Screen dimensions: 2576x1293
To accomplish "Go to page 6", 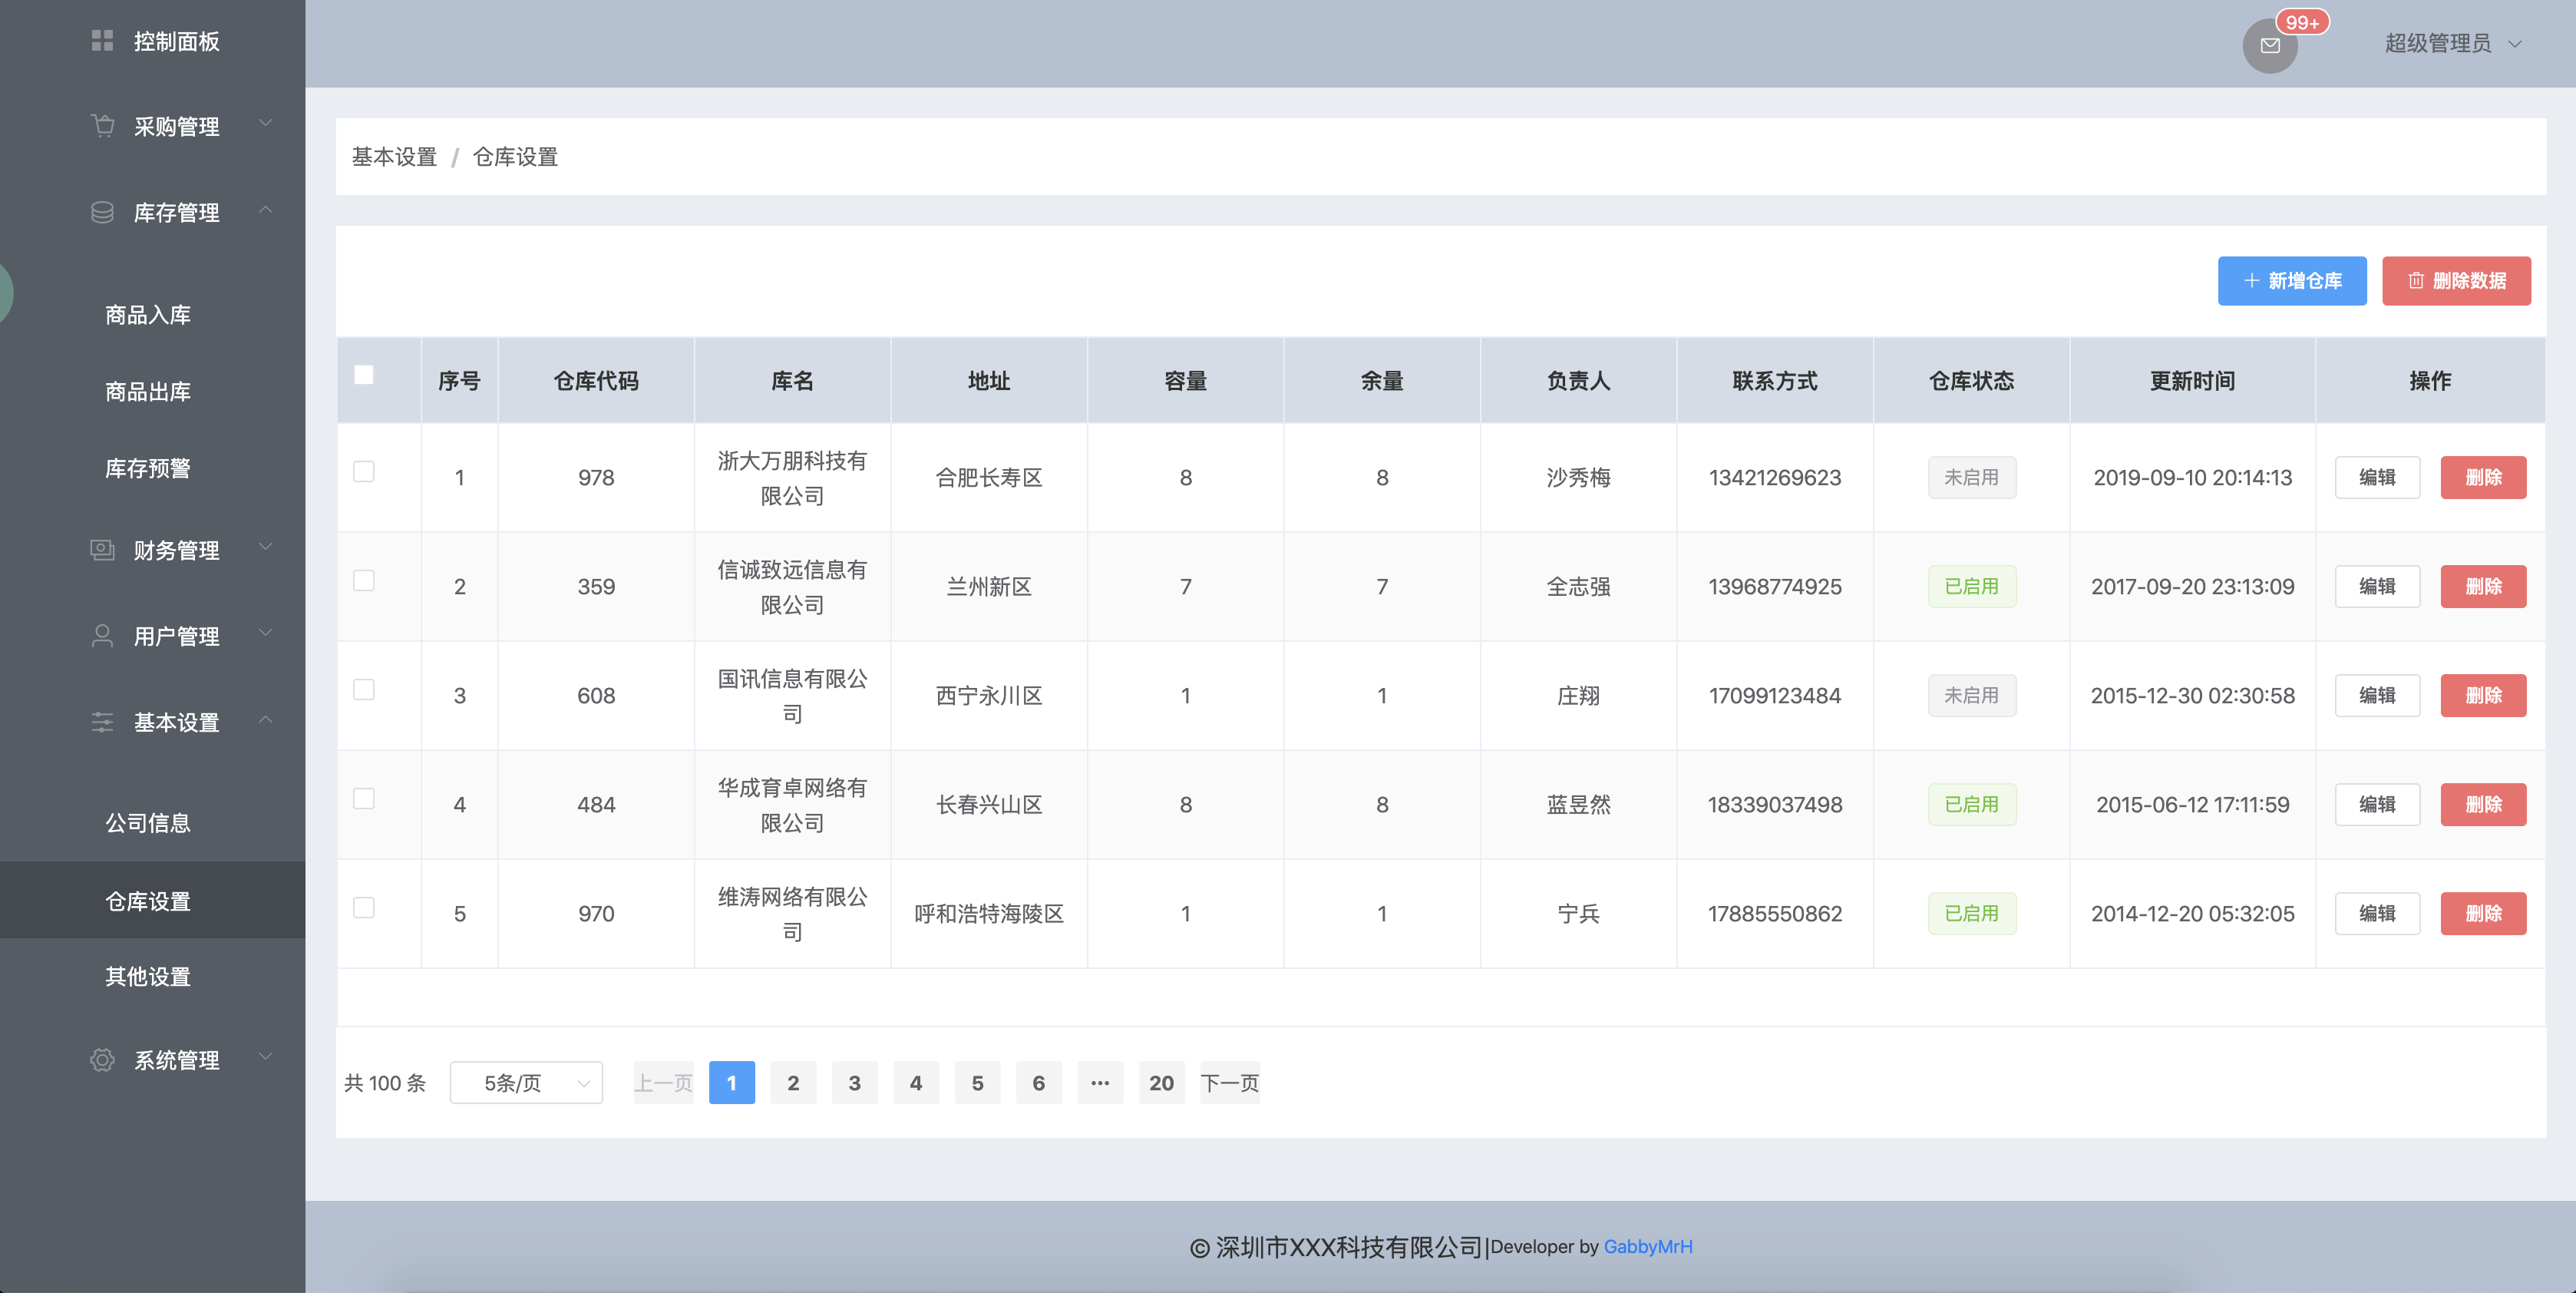I will tap(1038, 1083).
